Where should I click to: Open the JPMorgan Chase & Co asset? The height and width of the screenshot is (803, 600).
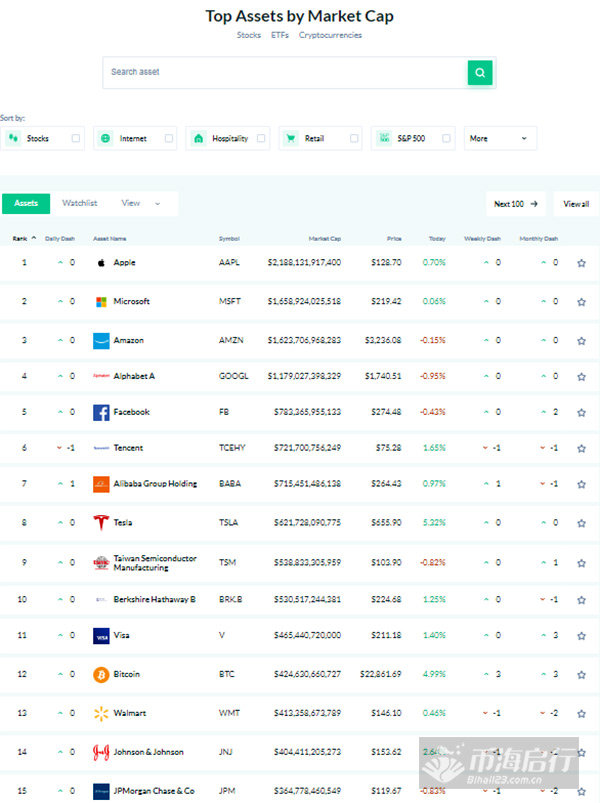[x=154, y=791]
